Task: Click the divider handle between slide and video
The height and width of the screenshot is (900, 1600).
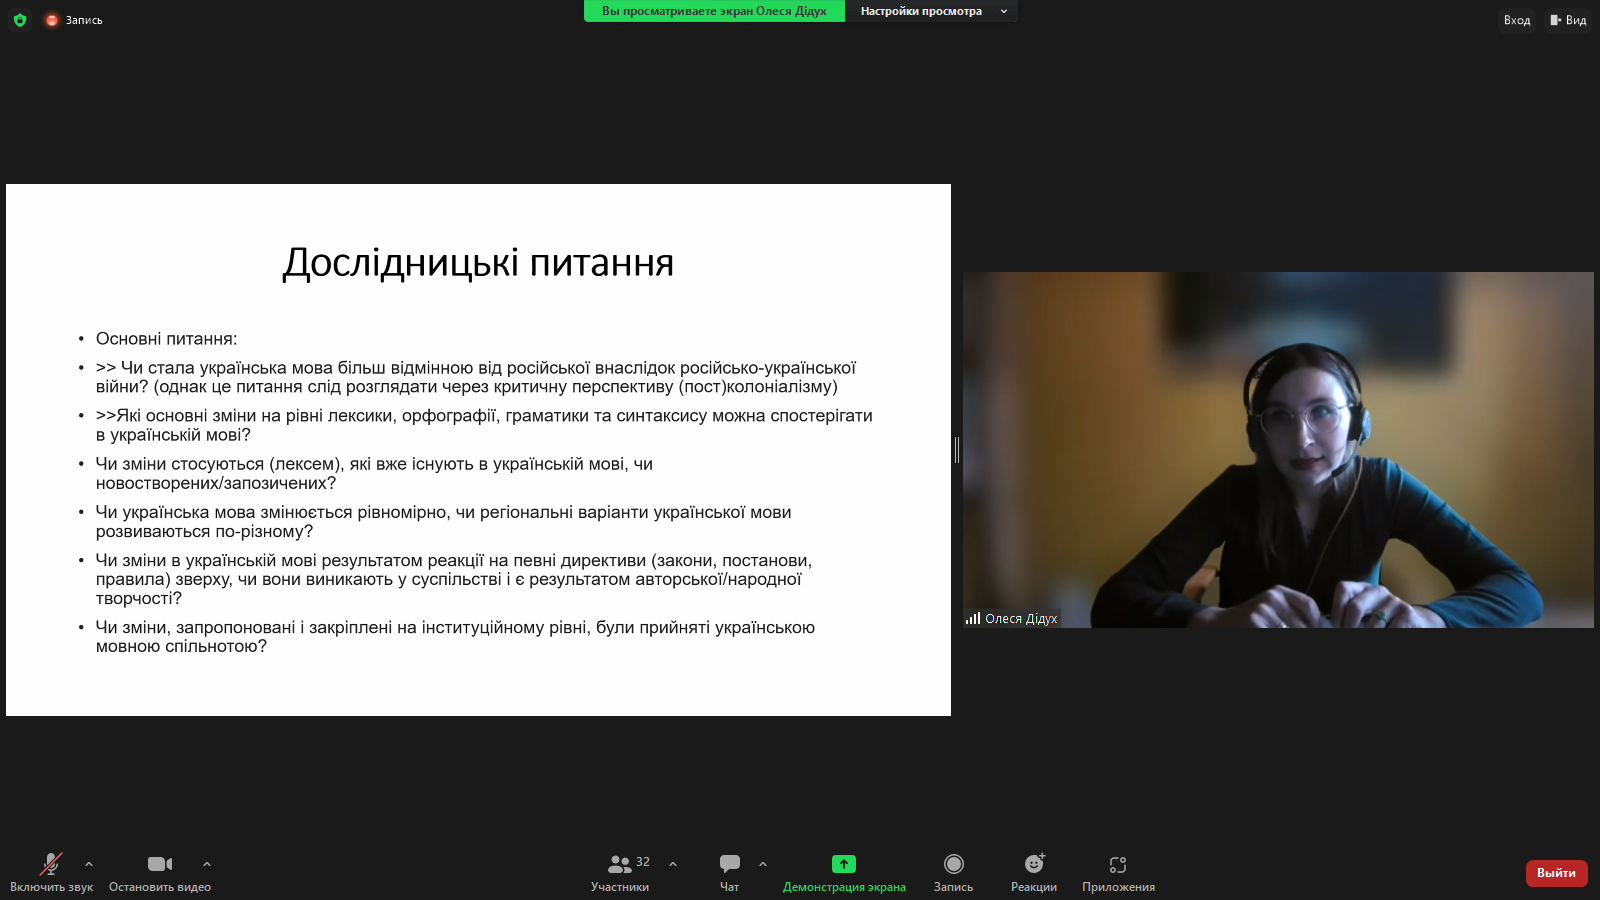Action: 957,450
